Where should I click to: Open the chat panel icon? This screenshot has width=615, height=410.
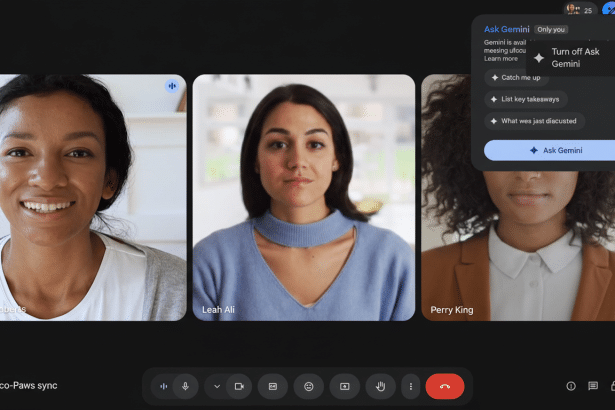pyautogui.click(x=593, y=386)
